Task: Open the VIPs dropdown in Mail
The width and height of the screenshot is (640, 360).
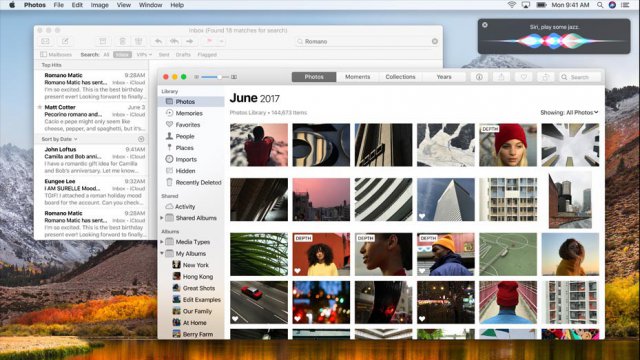Action: click(144, 54)
